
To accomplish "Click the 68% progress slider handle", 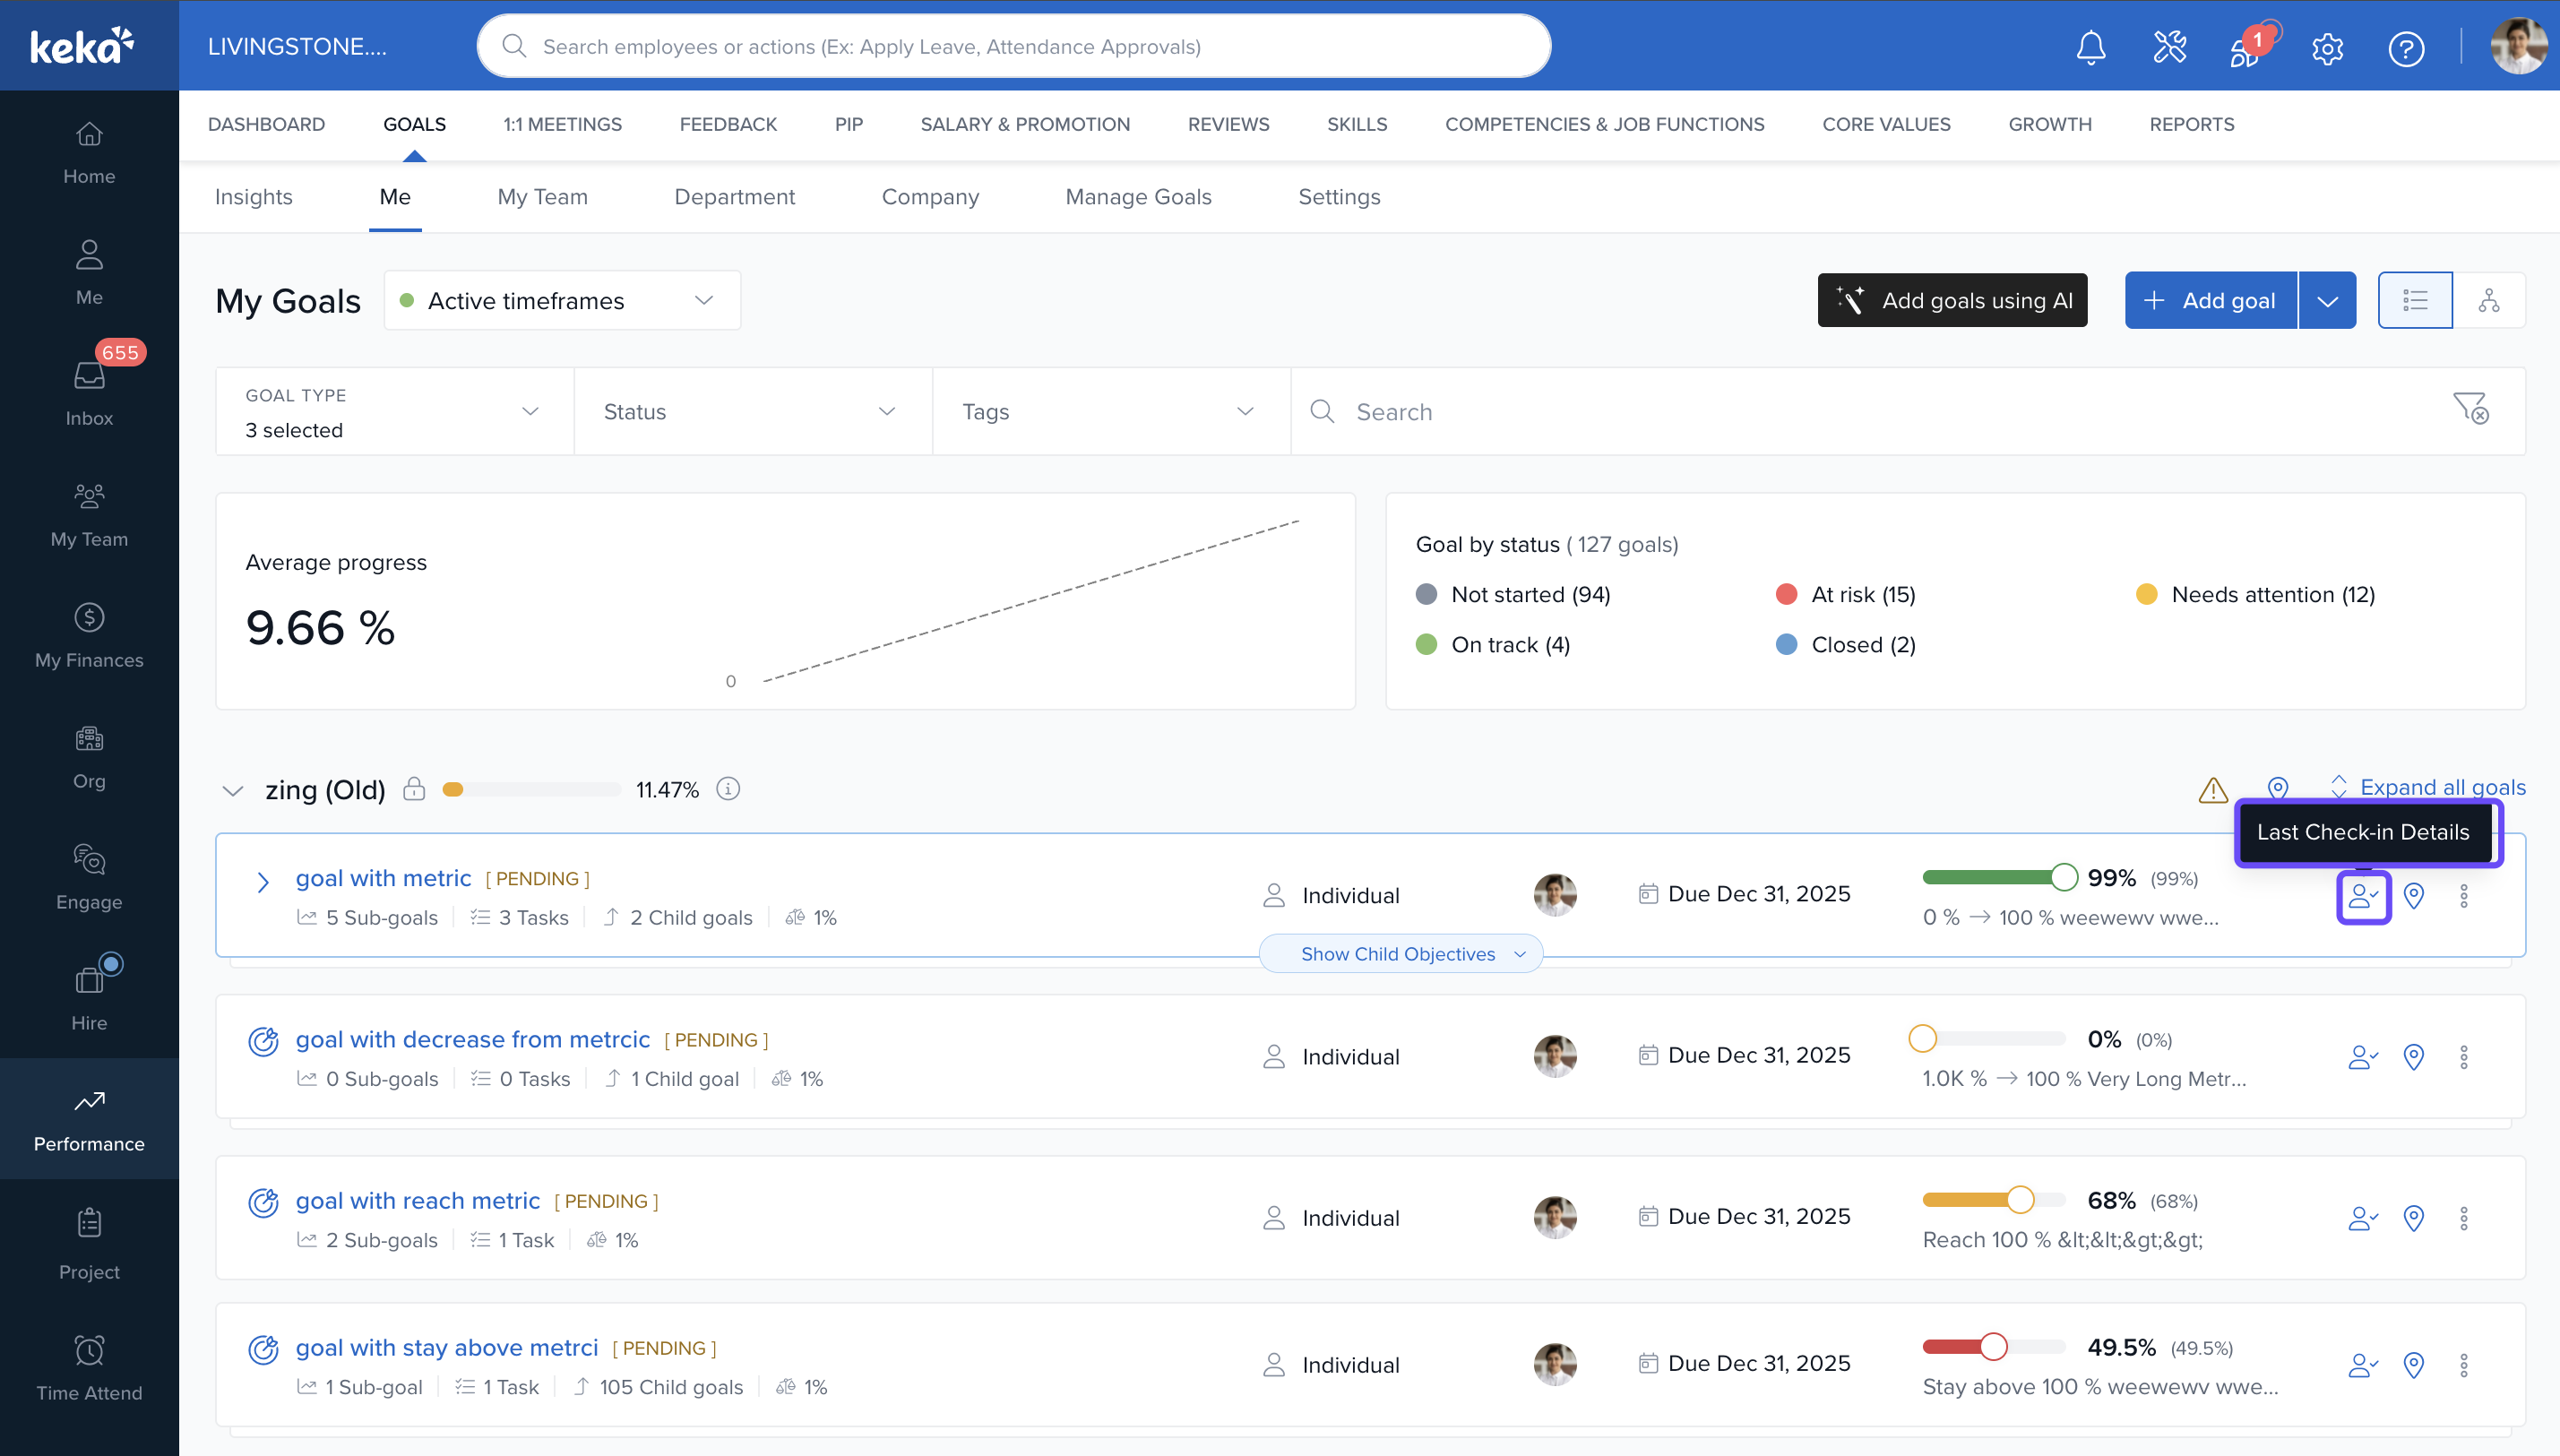I will coord(2020,1199).
